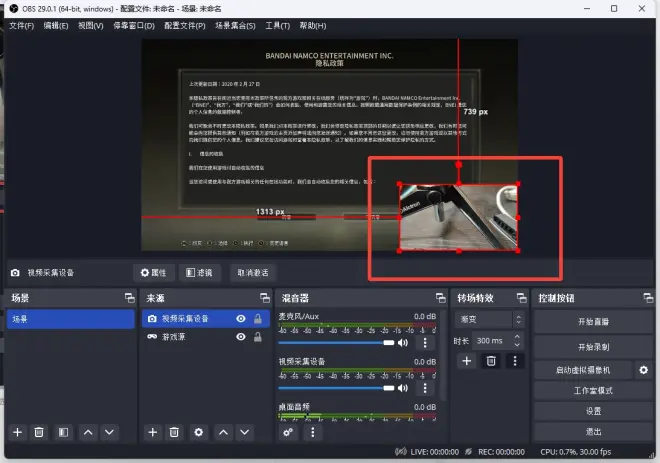Click the 开始直播 button
Screen dimensions: 660x463
[x=593, y=322]
